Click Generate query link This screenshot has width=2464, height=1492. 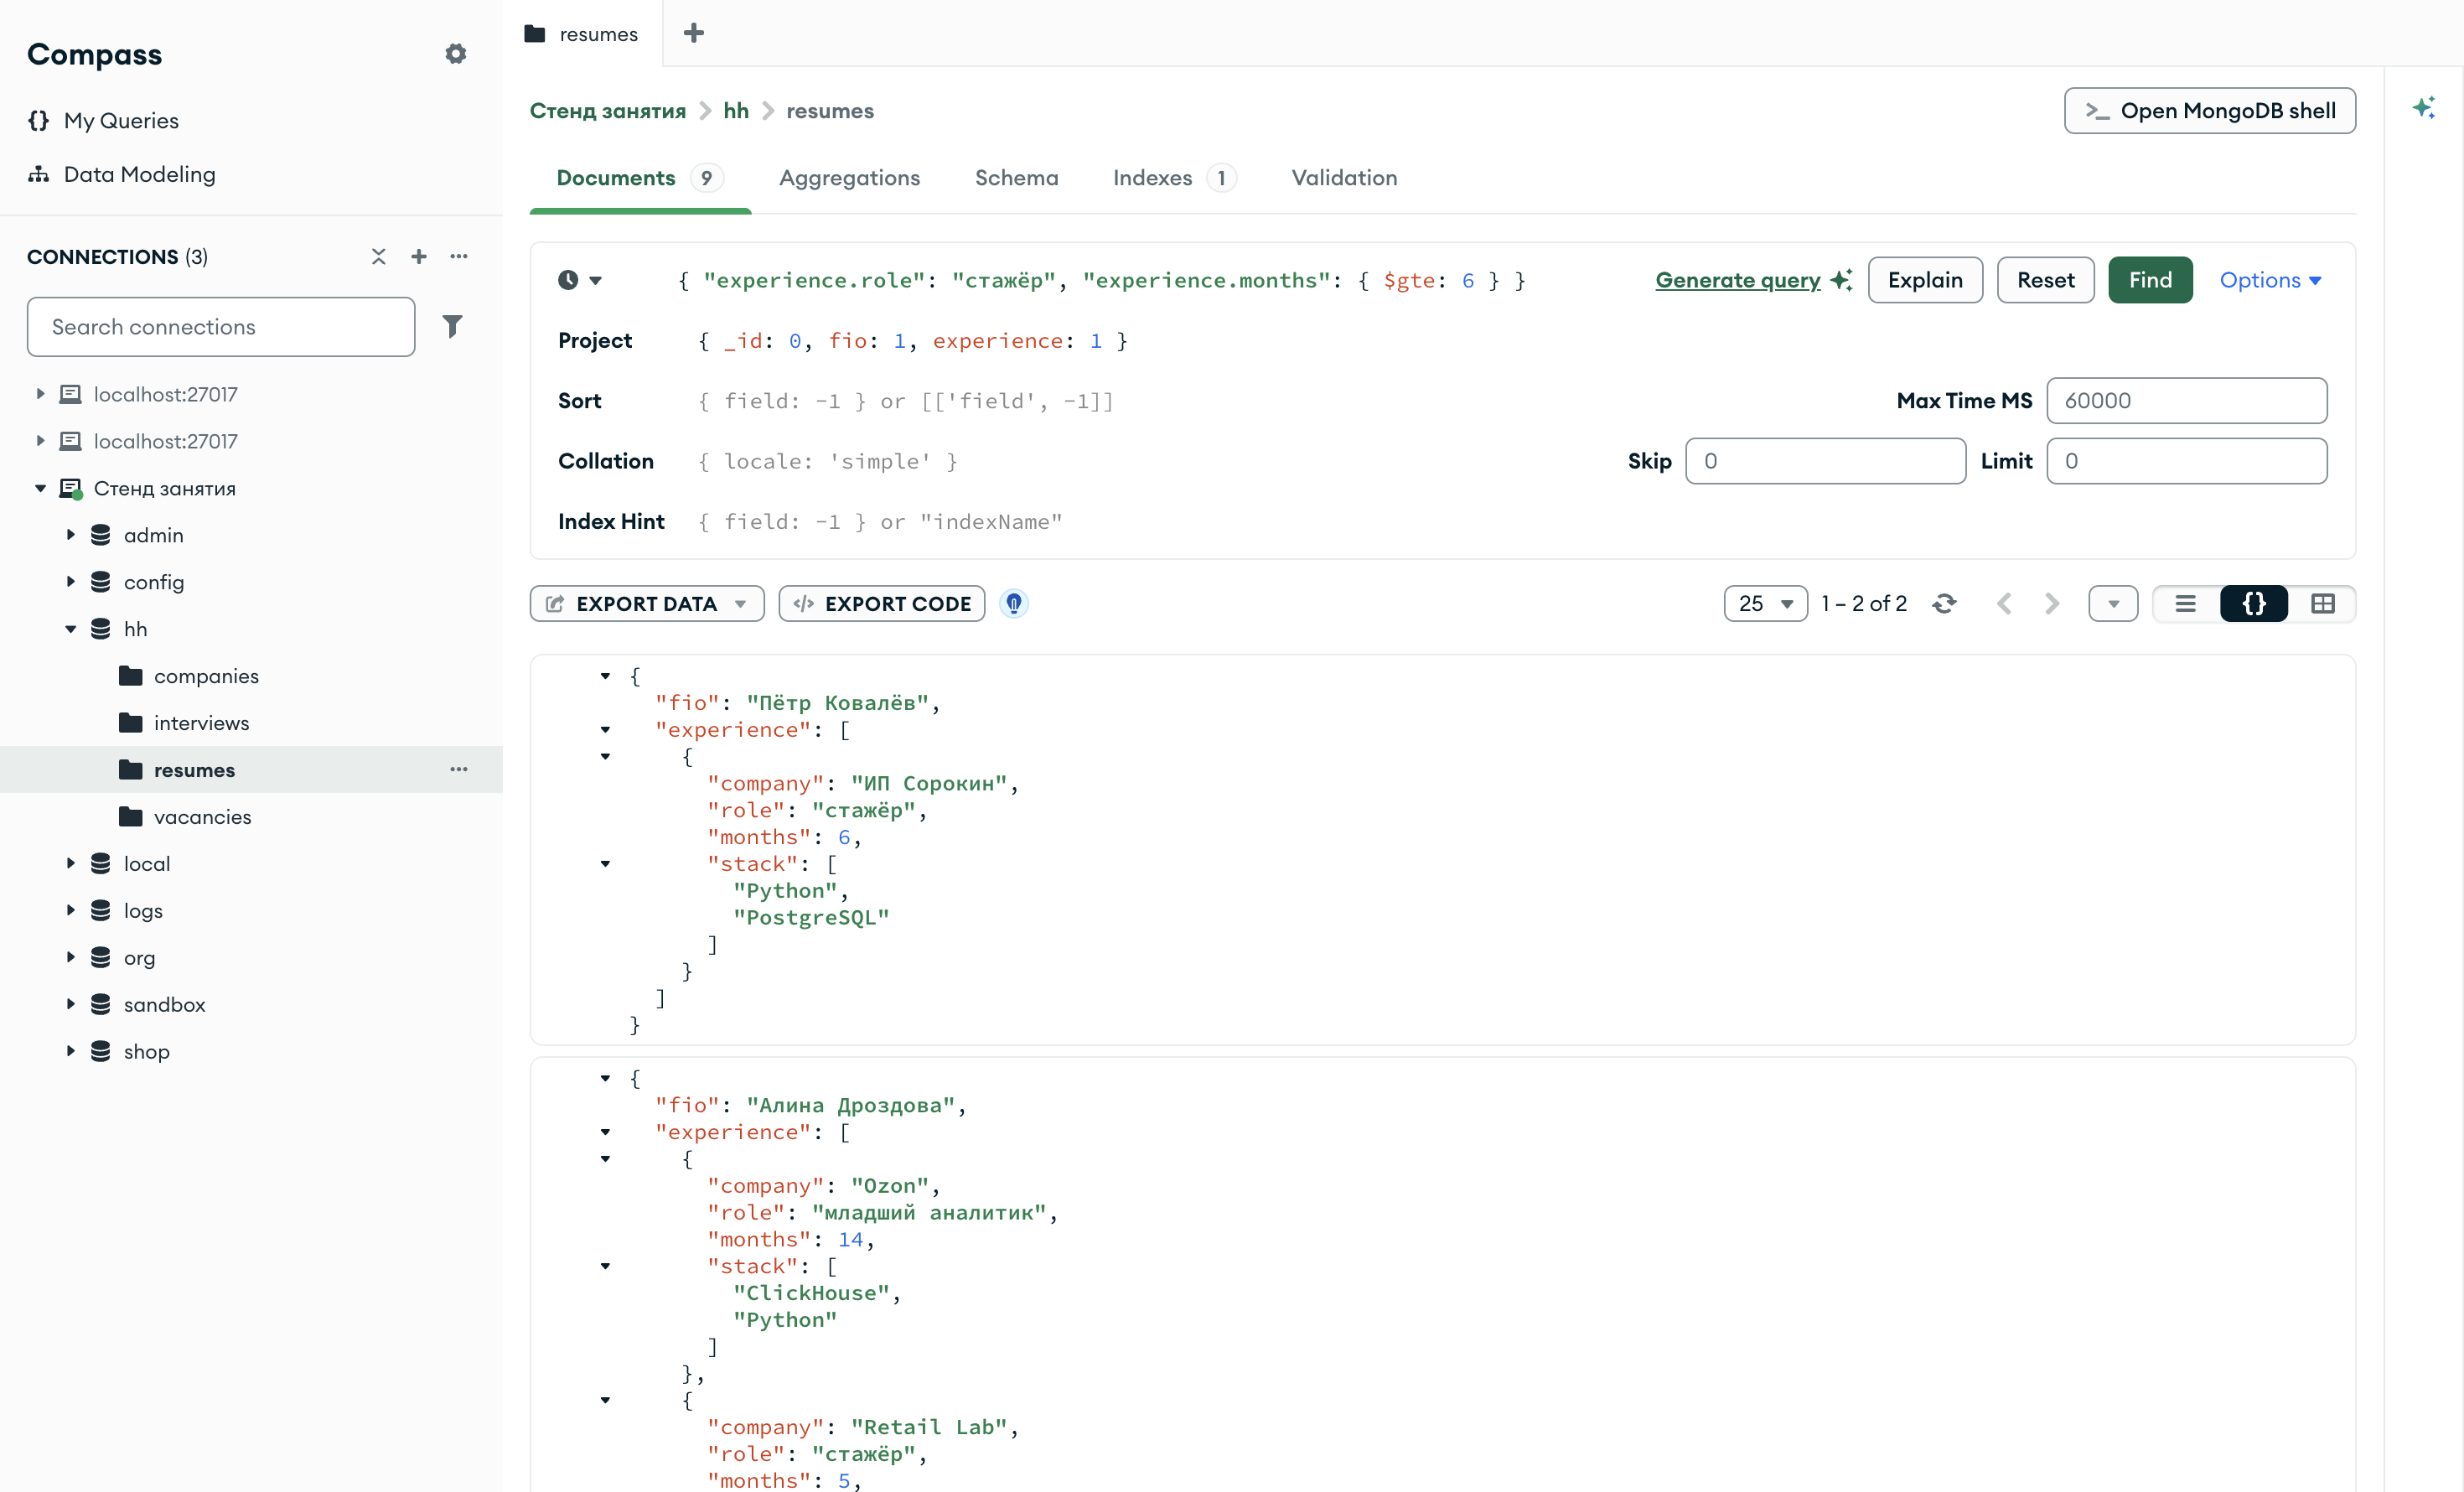(x=1738, y=280)
